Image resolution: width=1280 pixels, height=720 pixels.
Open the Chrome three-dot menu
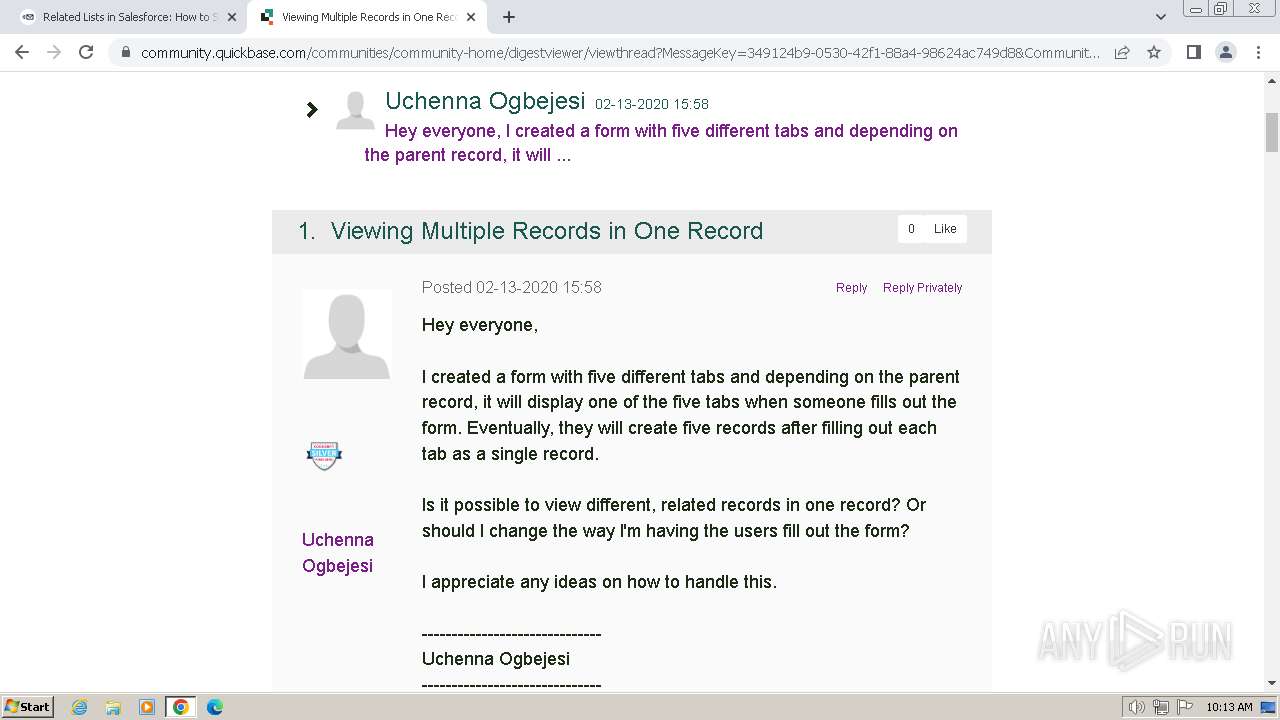[1257, 52]
